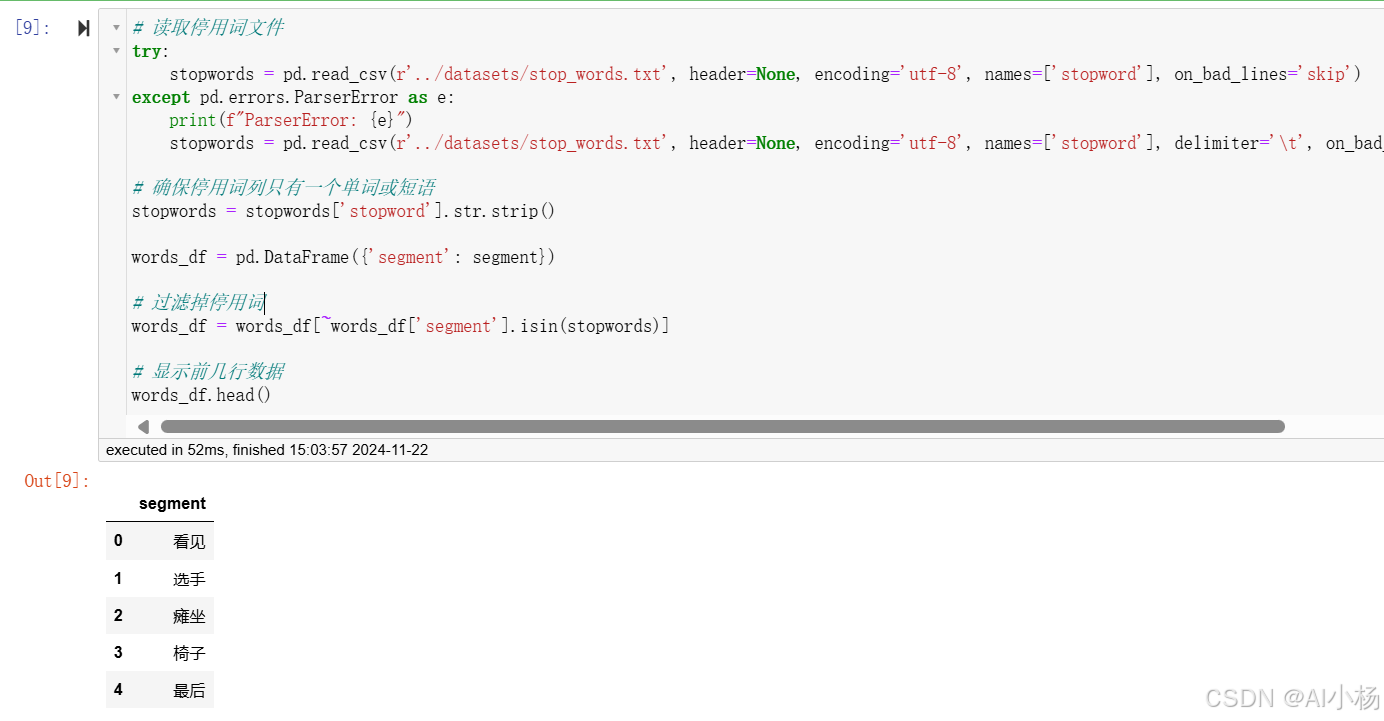Click the output table cell '看见'
This screenshot has width=1384, height=721.
pyautogui.click(x=189, y=541)
